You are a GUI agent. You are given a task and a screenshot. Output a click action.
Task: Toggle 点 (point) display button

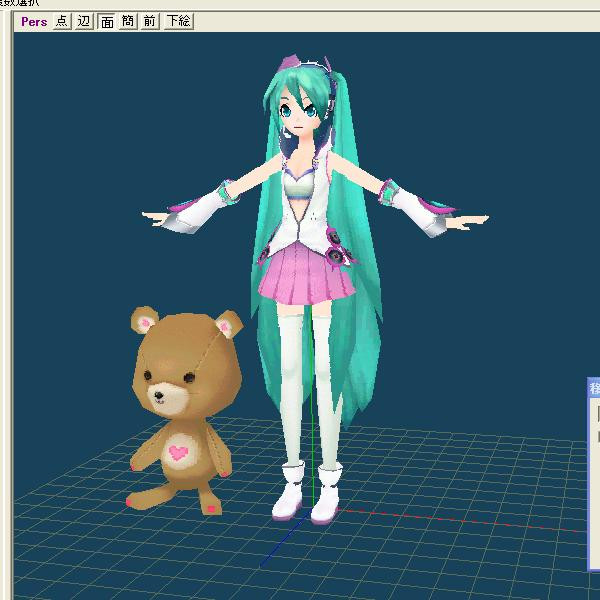tap(62, 21)
